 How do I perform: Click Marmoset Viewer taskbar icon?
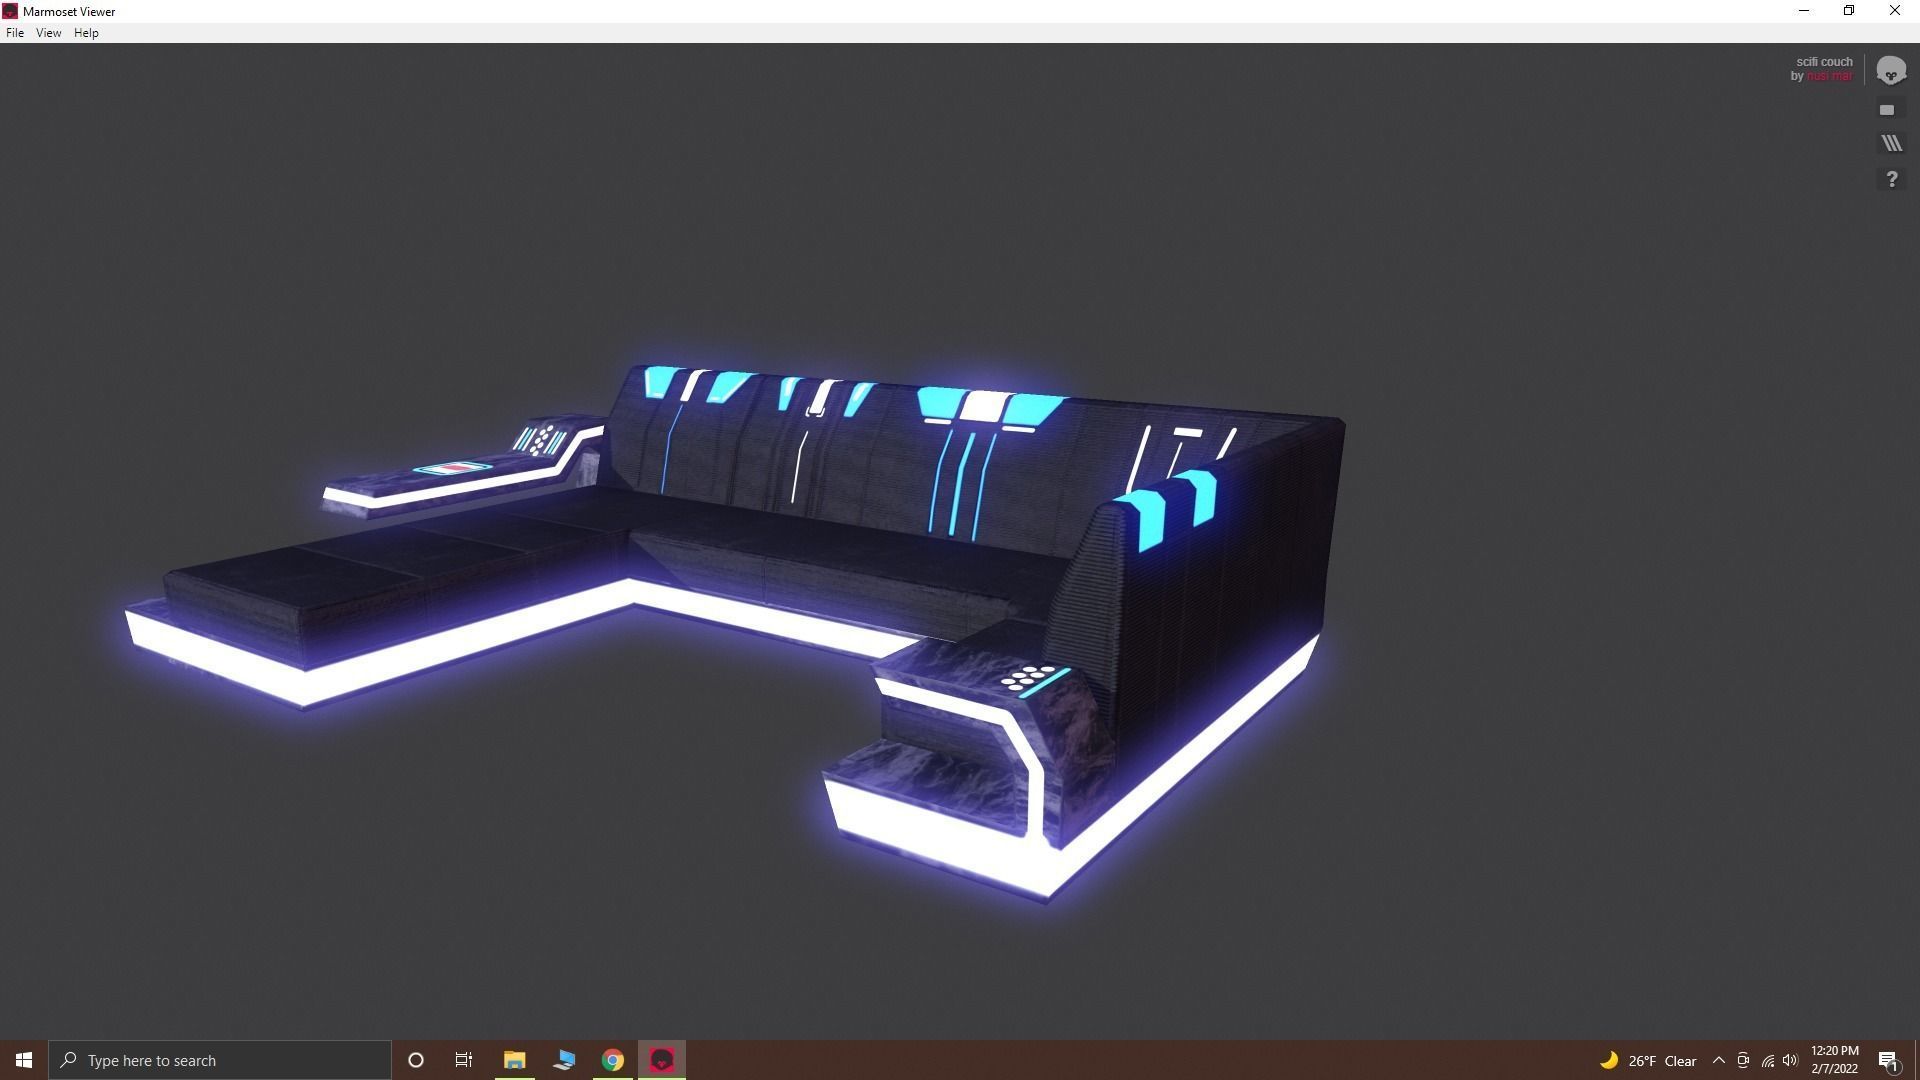pyautogui.click(x=662, y=1060)
